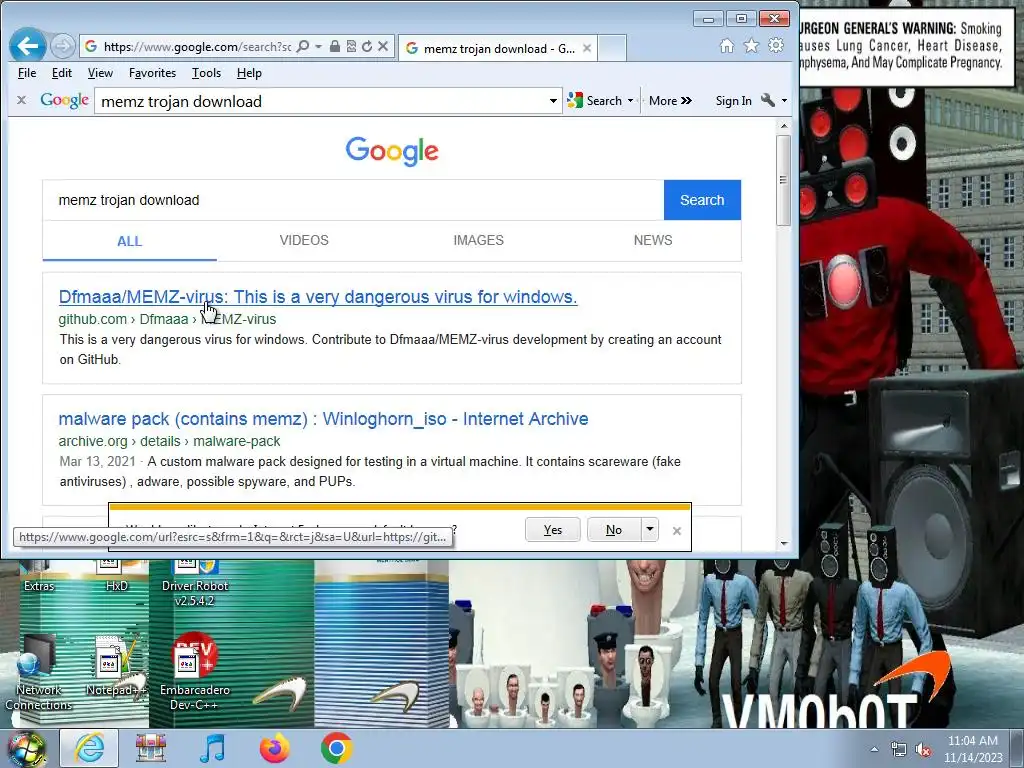
Task: Click the search magnifier in address bar
Action: [303, 46]
